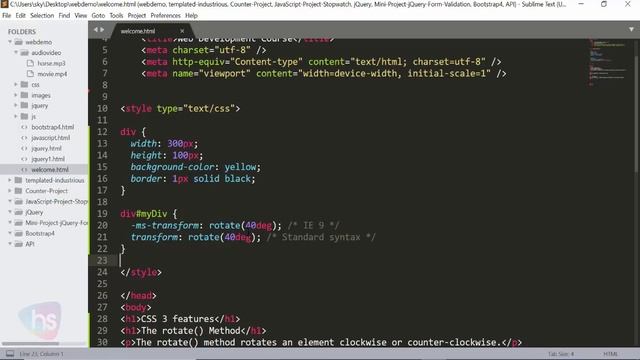The height and width of the screenshot is (360, 640).
Task: Open the Tools menu
Action: pos(116,16)
